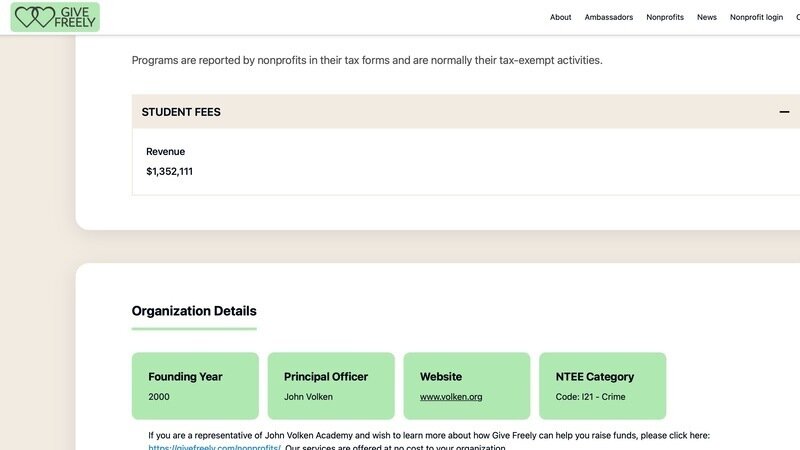Viewport: 800px width, 450px height.
Task: Open the About menu item
Action: tap(561, 17)
